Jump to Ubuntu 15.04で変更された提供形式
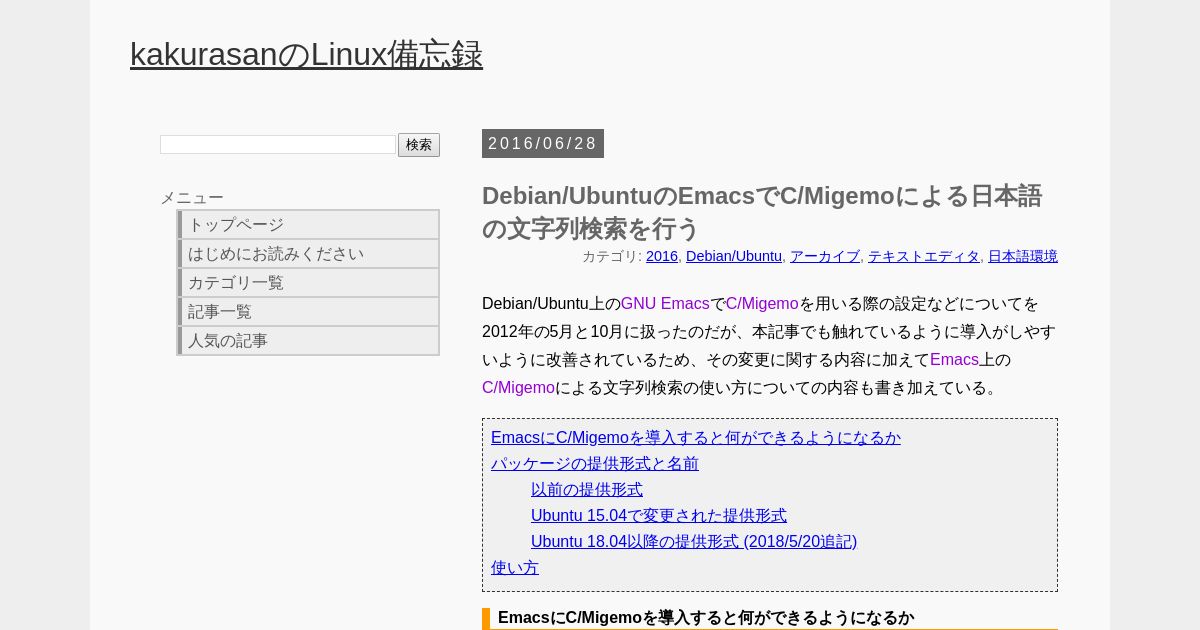 659,516
